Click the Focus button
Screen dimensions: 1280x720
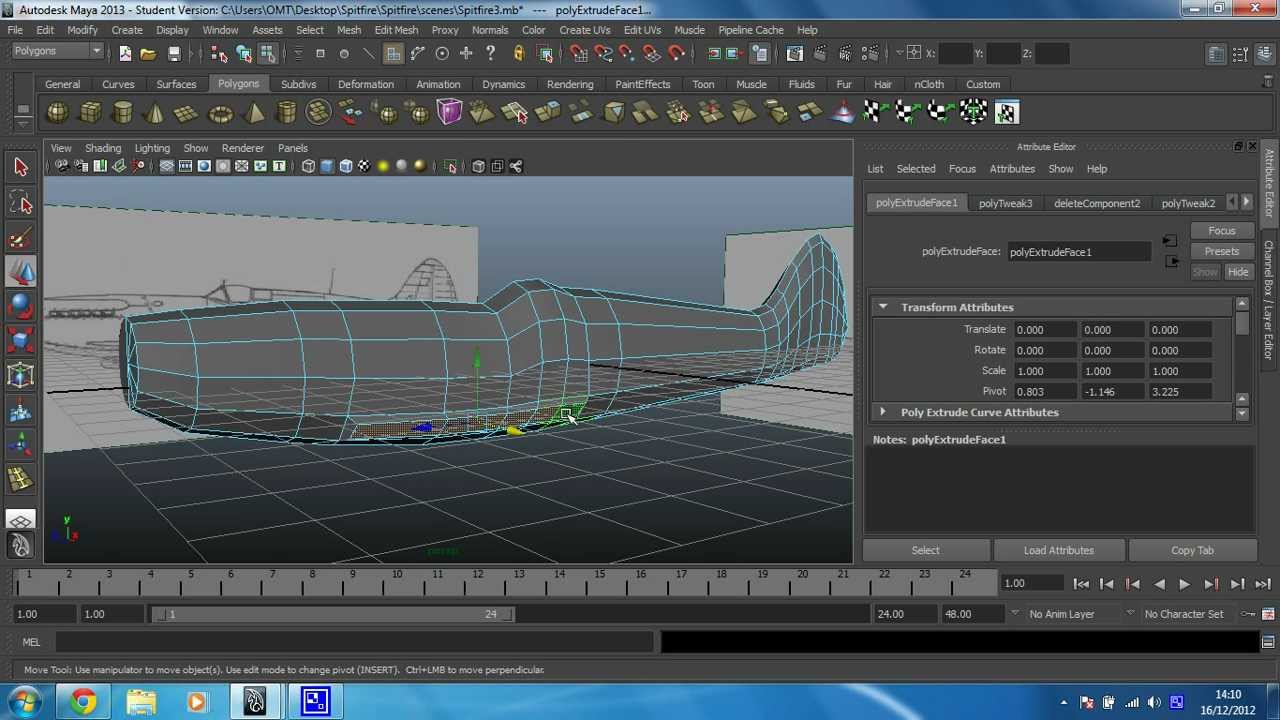(x=1221, y=231)
